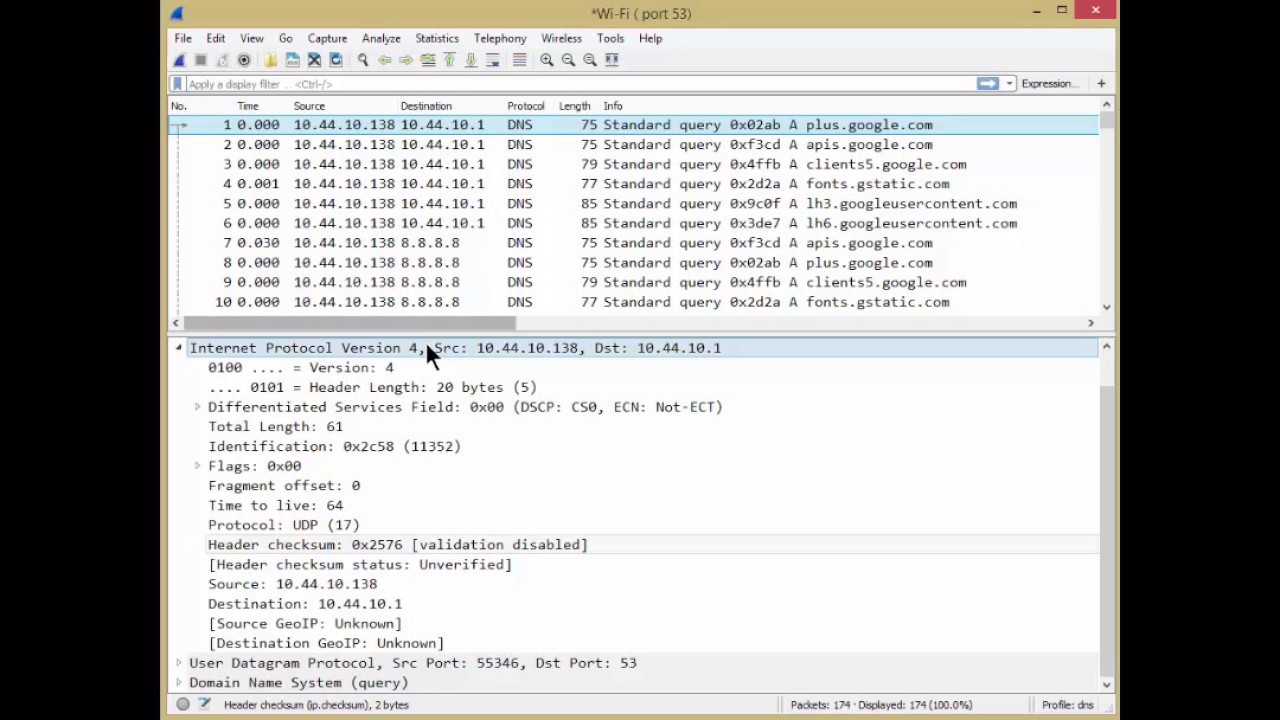Click the packet details vertical scrollbar thumb
1280x720 pixels.
pos(1106,530)
